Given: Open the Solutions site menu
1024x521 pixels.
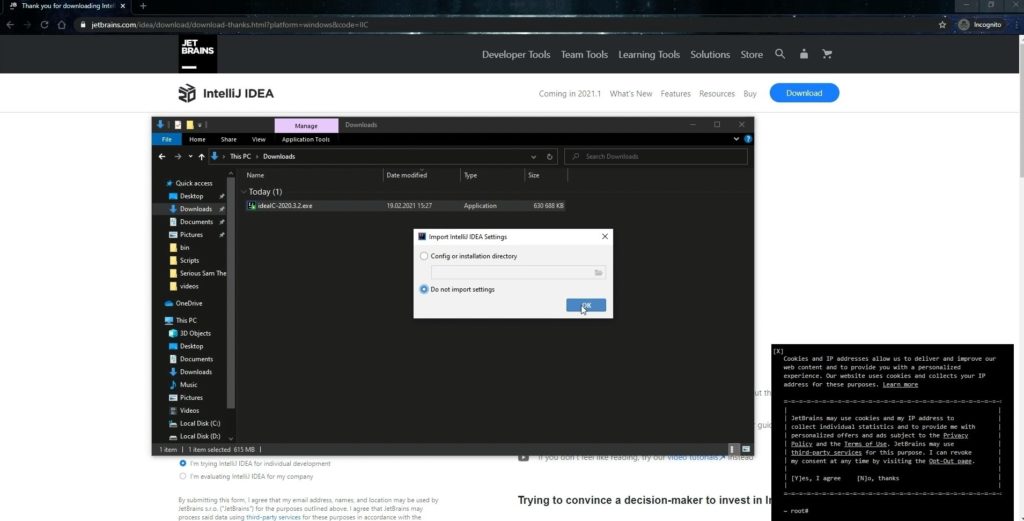Looking at the screenshot, I should click(710, 55).
